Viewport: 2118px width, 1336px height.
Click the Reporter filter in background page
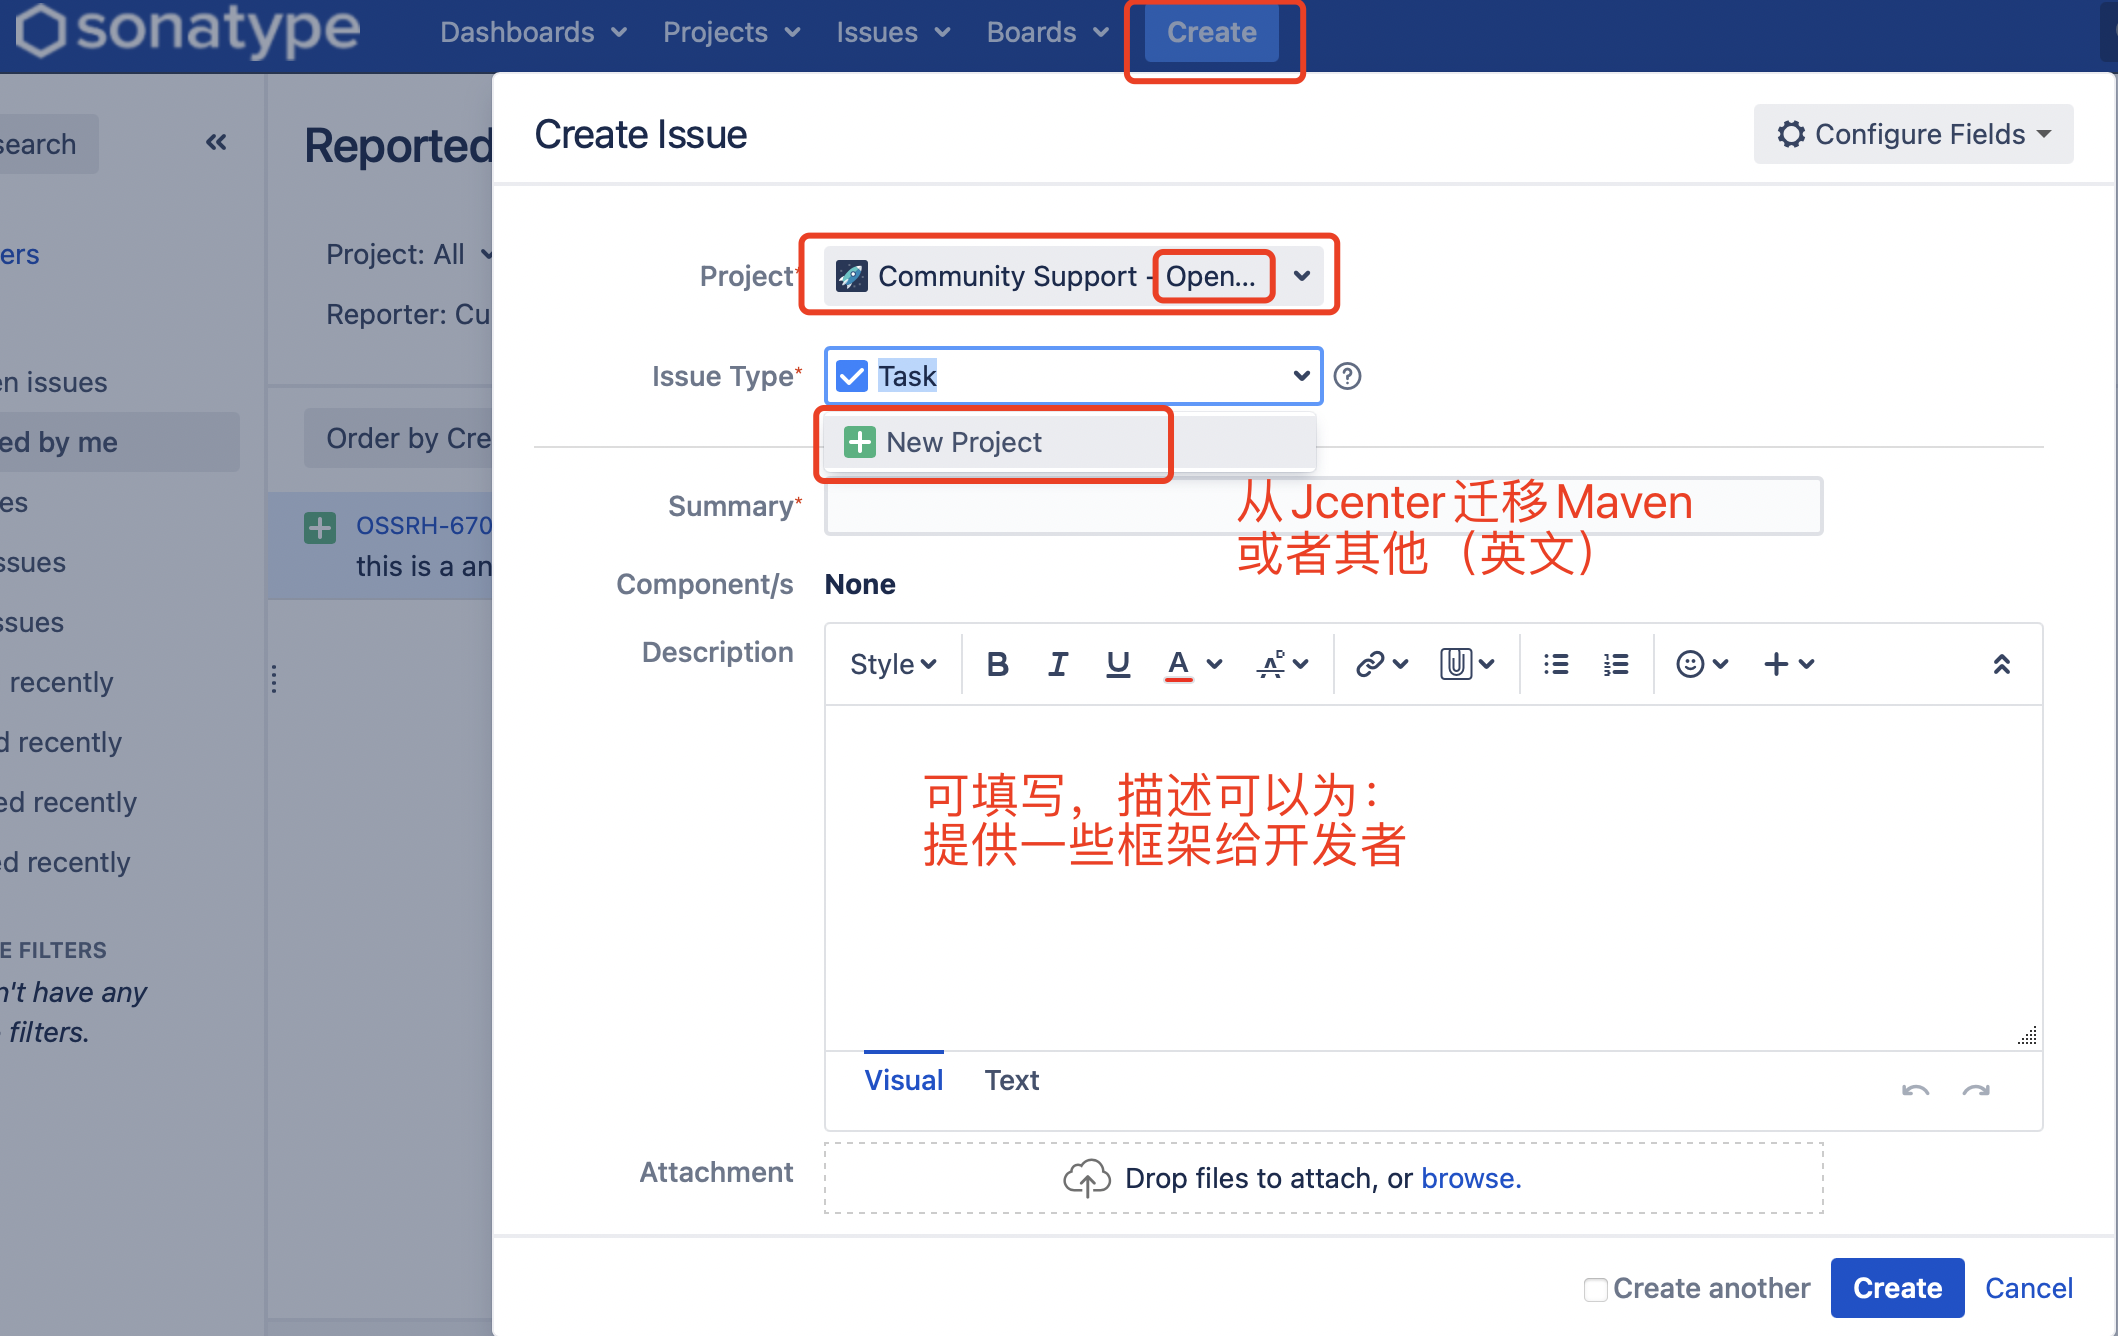408,314
